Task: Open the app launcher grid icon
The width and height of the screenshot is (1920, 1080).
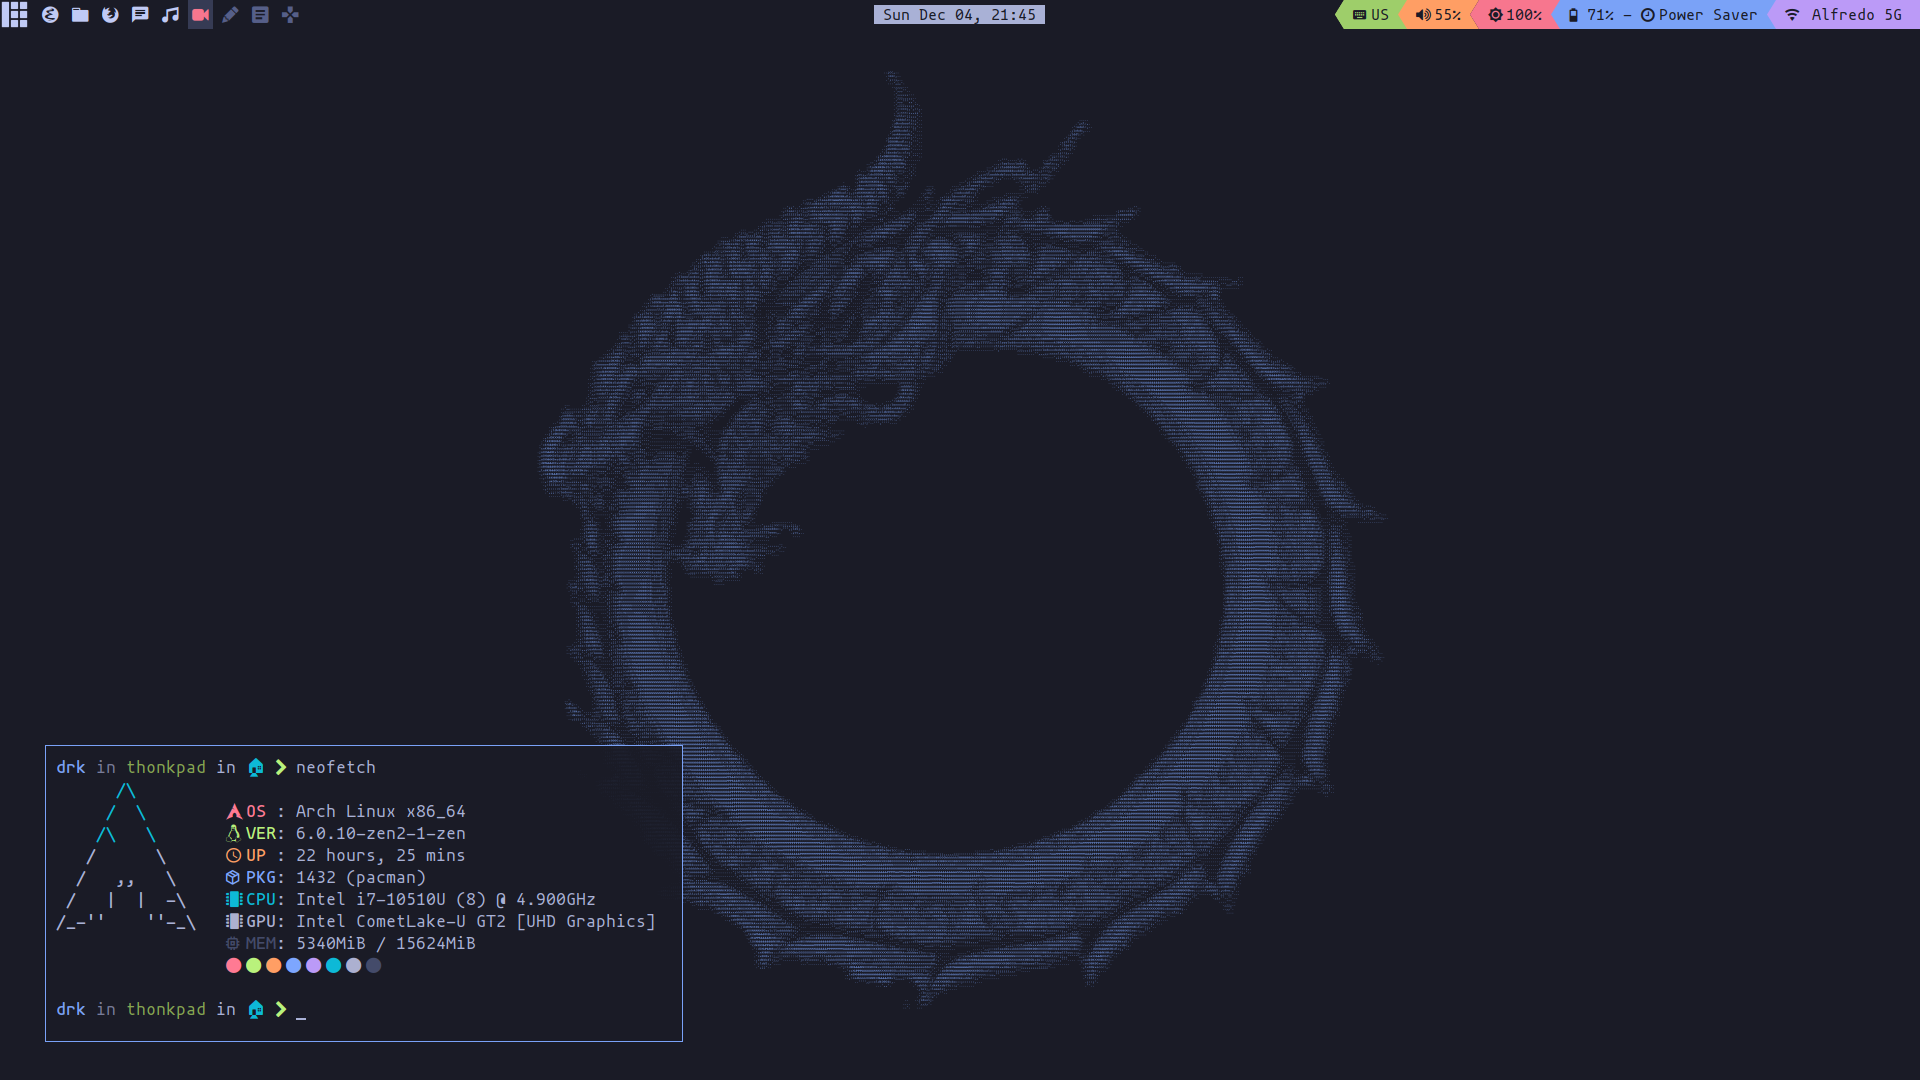Action: [14, 14]
